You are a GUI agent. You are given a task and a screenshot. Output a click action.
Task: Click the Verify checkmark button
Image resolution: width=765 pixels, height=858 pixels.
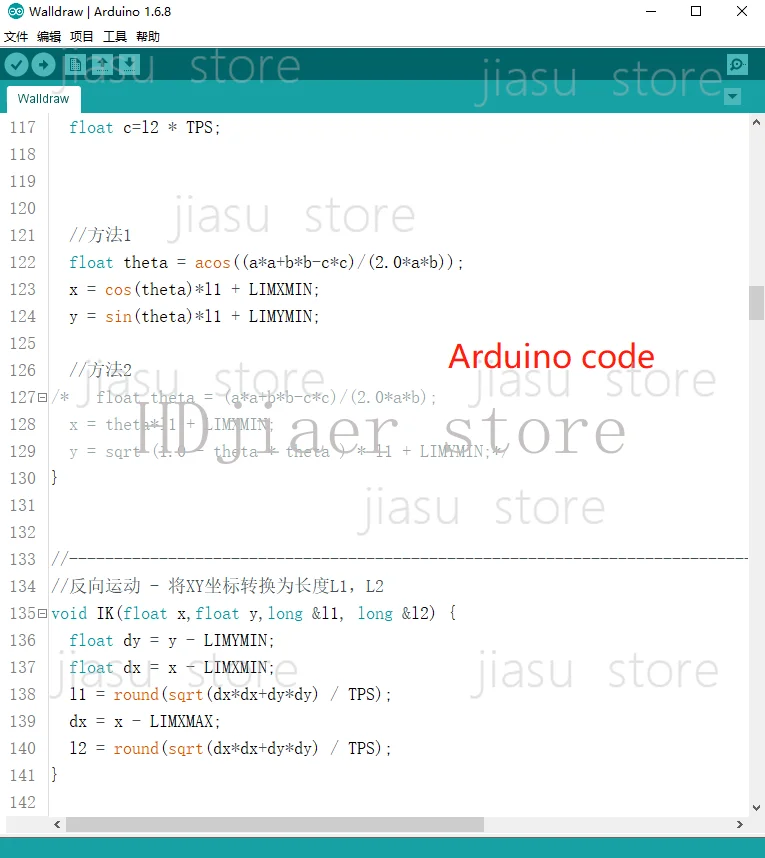[x=16, y=65]
